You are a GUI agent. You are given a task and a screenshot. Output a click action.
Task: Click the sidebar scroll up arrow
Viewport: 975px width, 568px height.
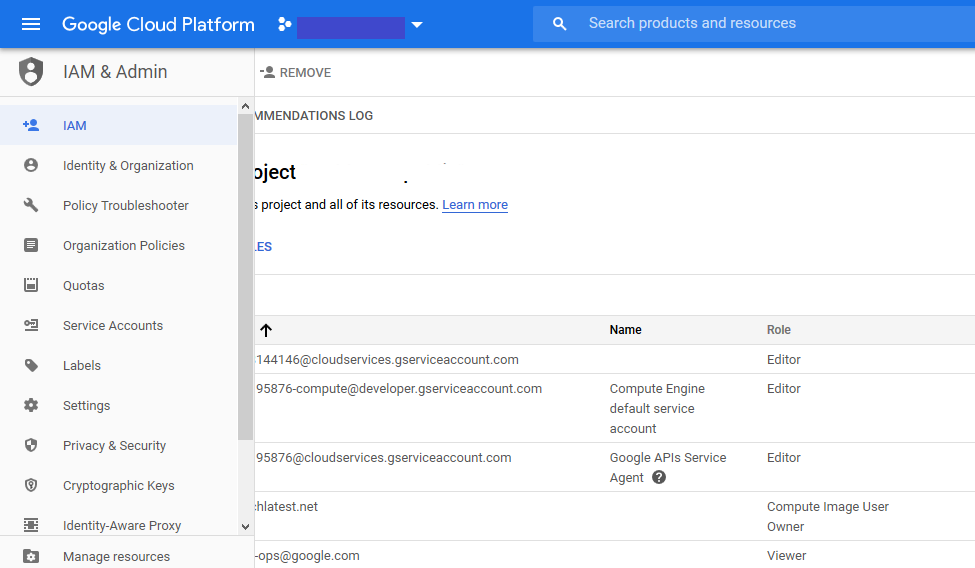[245, 106]
